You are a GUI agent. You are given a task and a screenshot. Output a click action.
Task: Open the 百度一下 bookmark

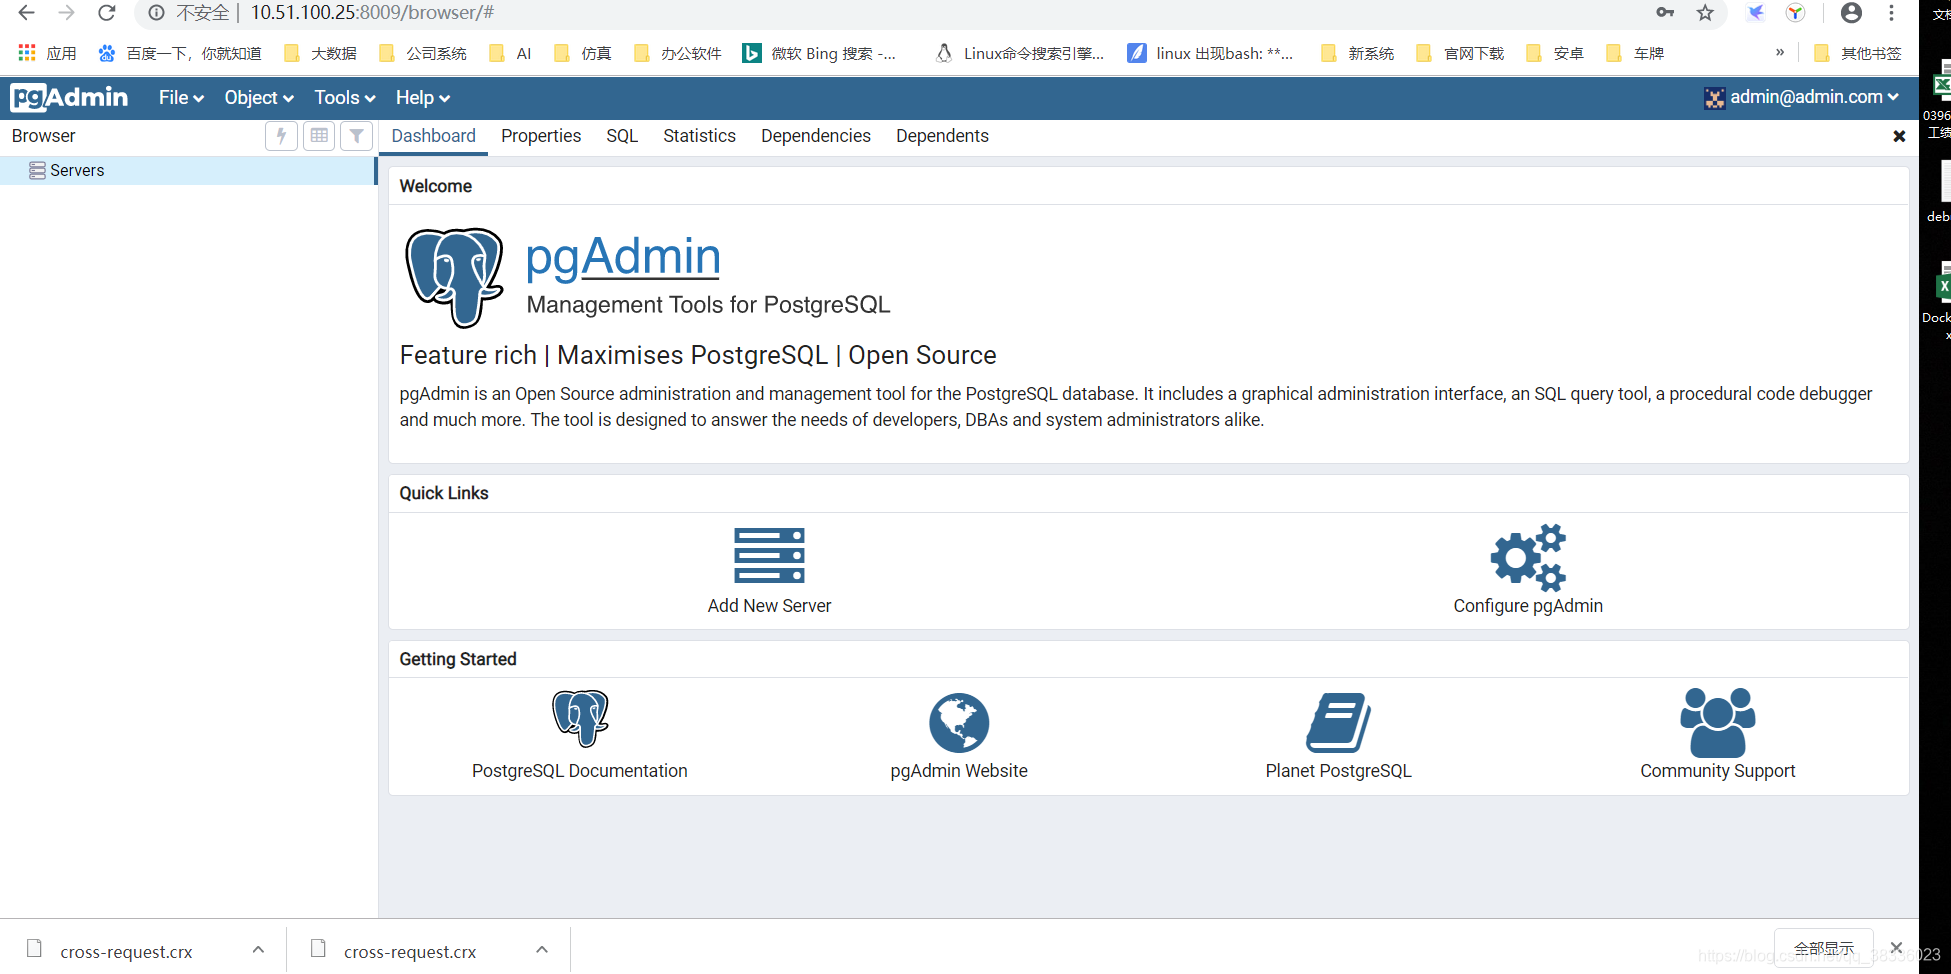point(180,53)
